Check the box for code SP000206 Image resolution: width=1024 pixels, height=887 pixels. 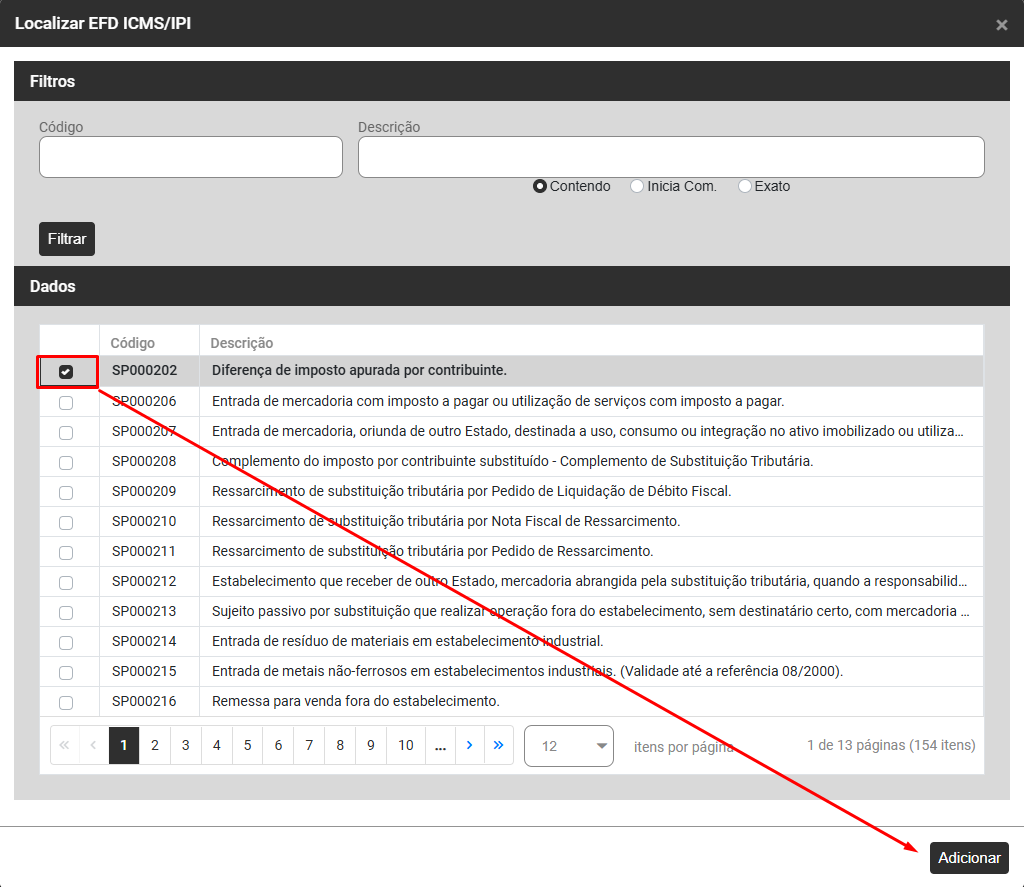click(66, 402)
